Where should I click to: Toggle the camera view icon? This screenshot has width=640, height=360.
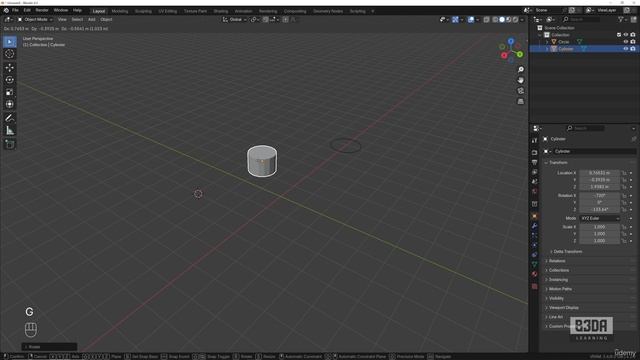(x=521, y=91)
